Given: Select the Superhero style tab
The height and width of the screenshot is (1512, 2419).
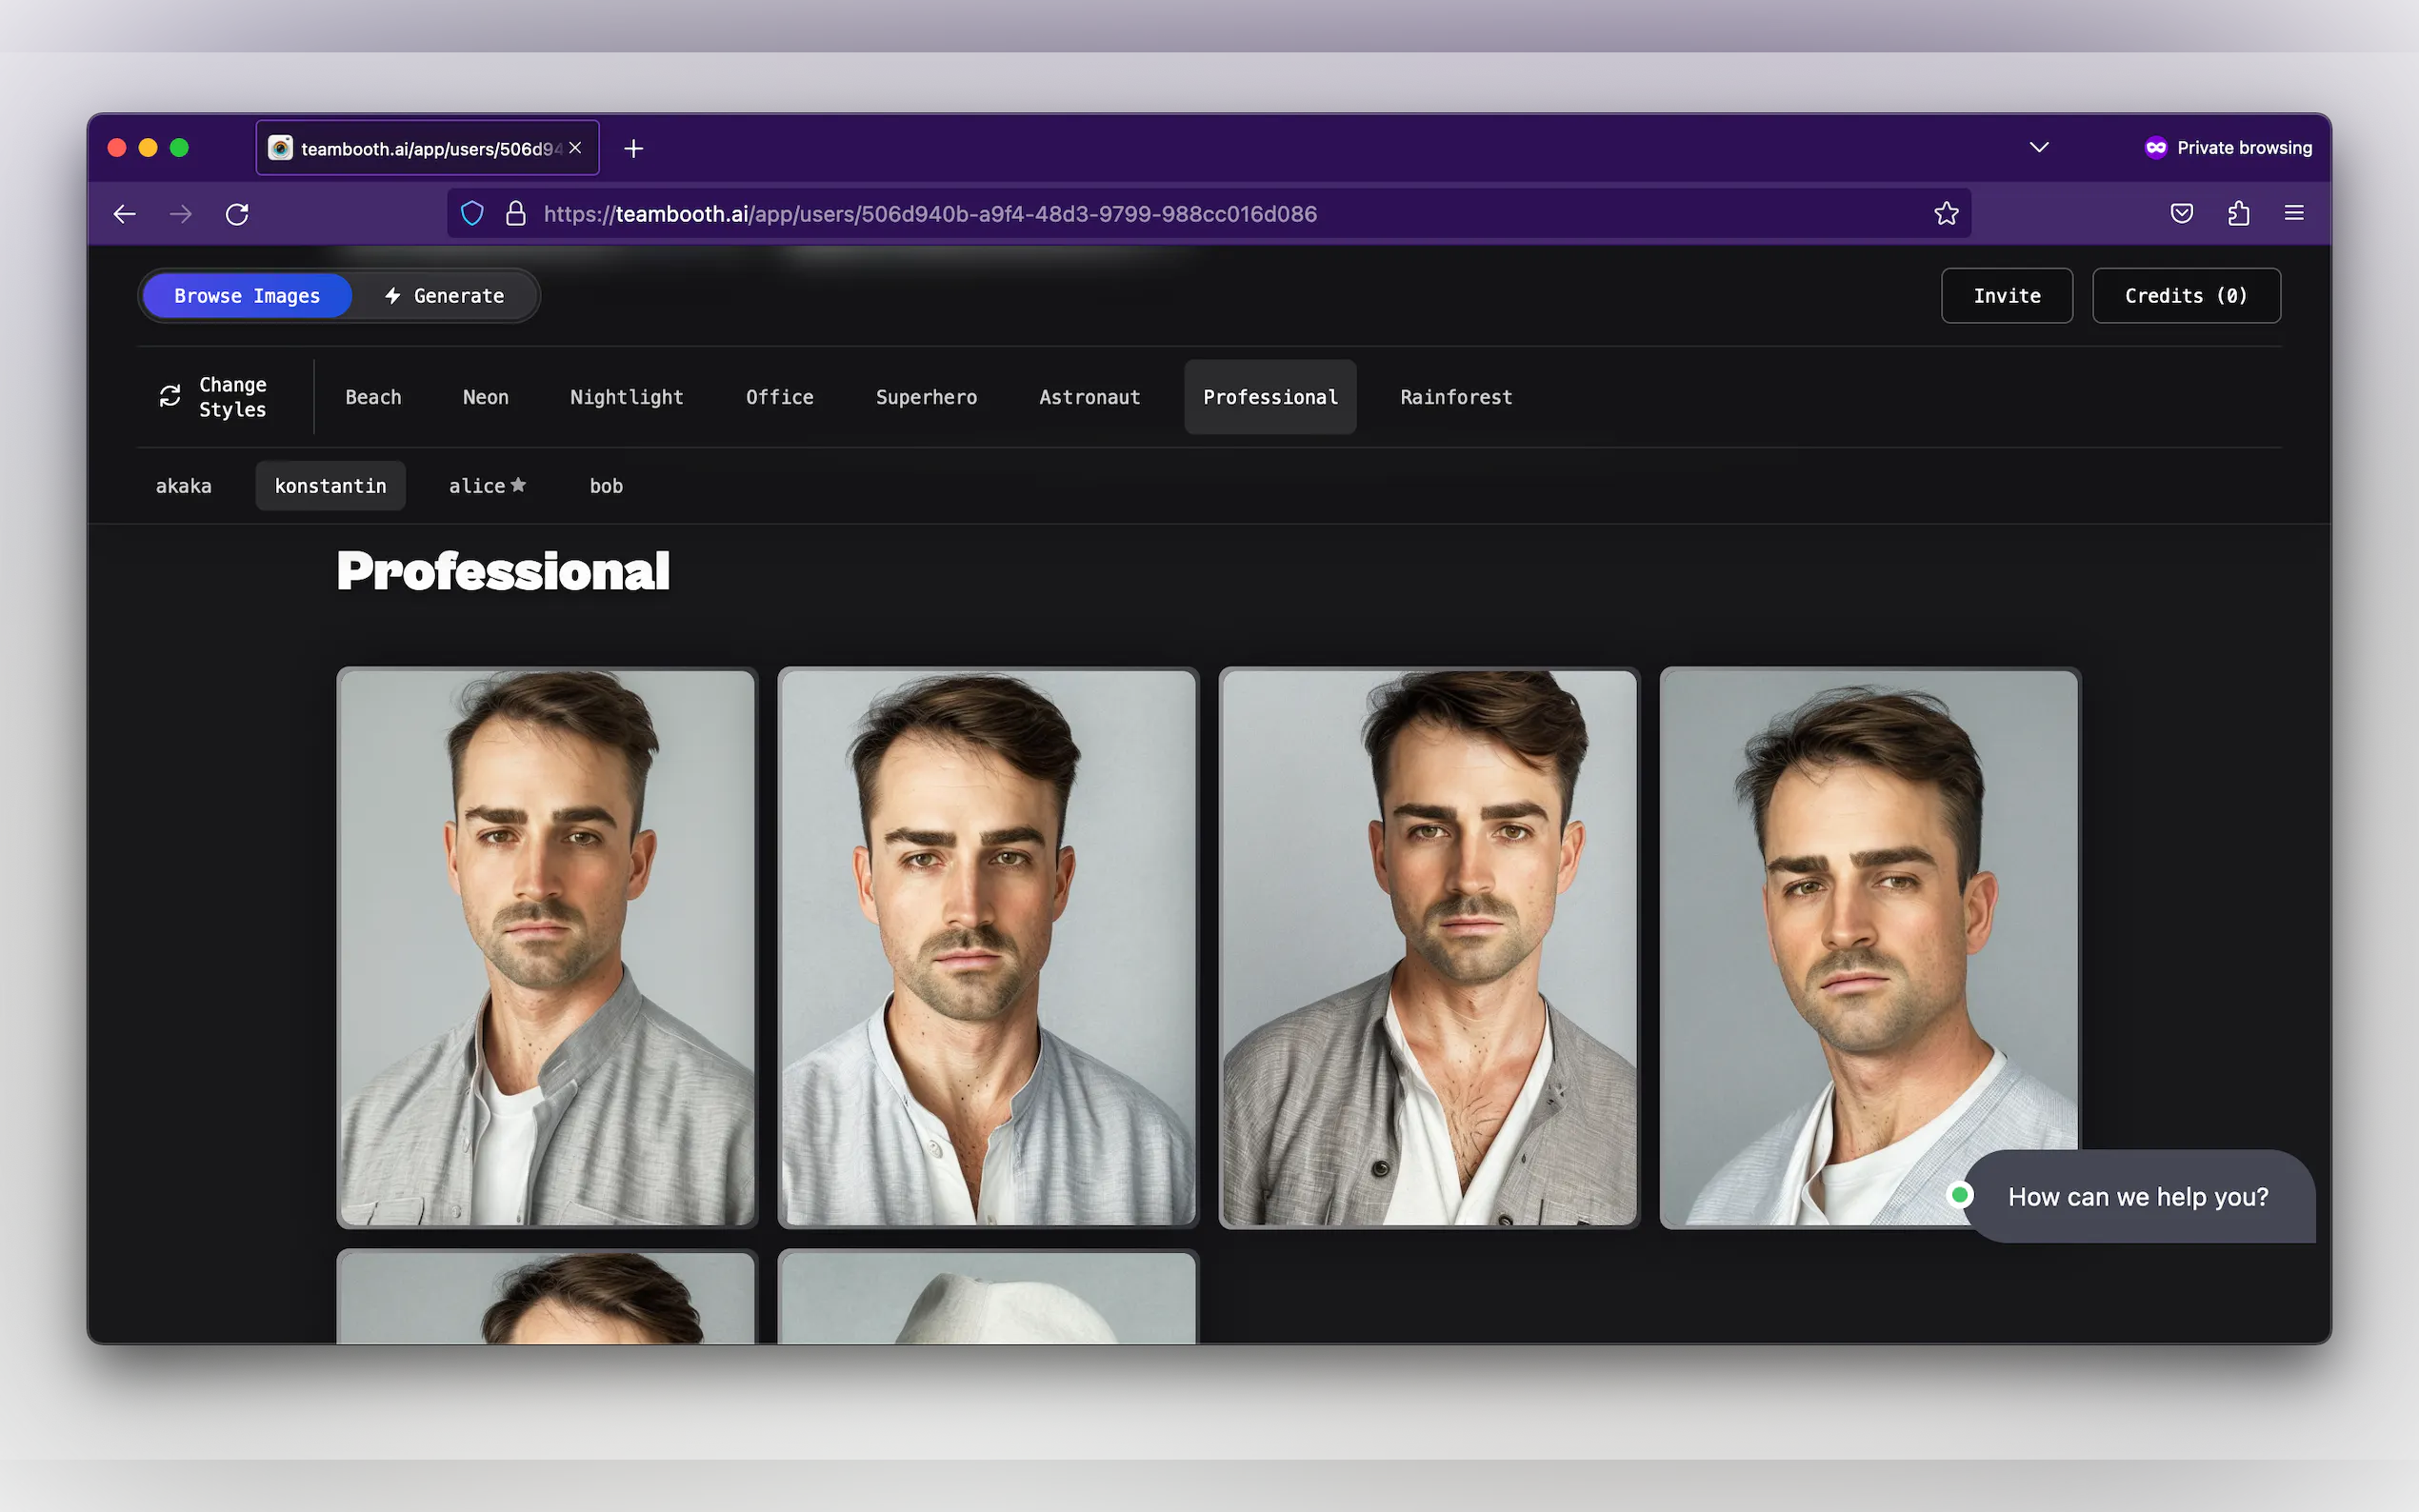Looking at the screenshot, I should (x=926, y=397).
